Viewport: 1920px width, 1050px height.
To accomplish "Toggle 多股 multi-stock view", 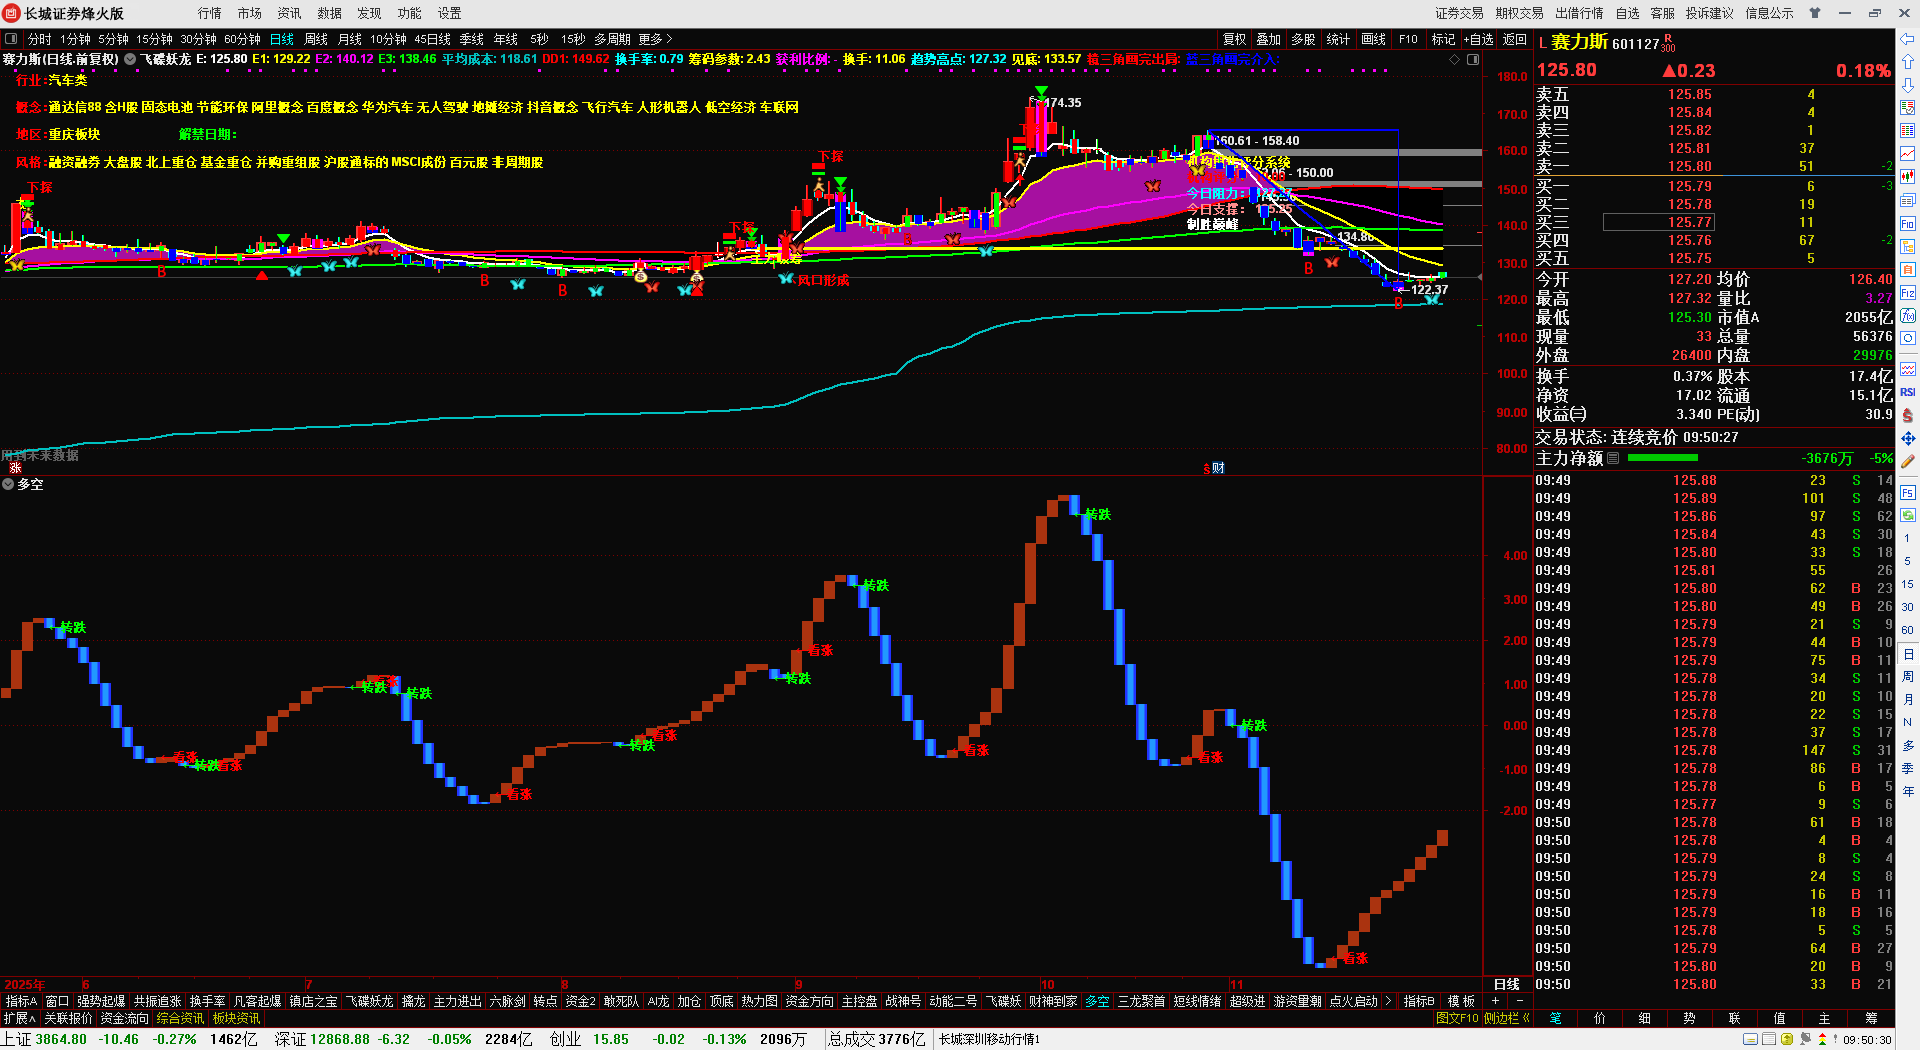I will (1303, 39).
